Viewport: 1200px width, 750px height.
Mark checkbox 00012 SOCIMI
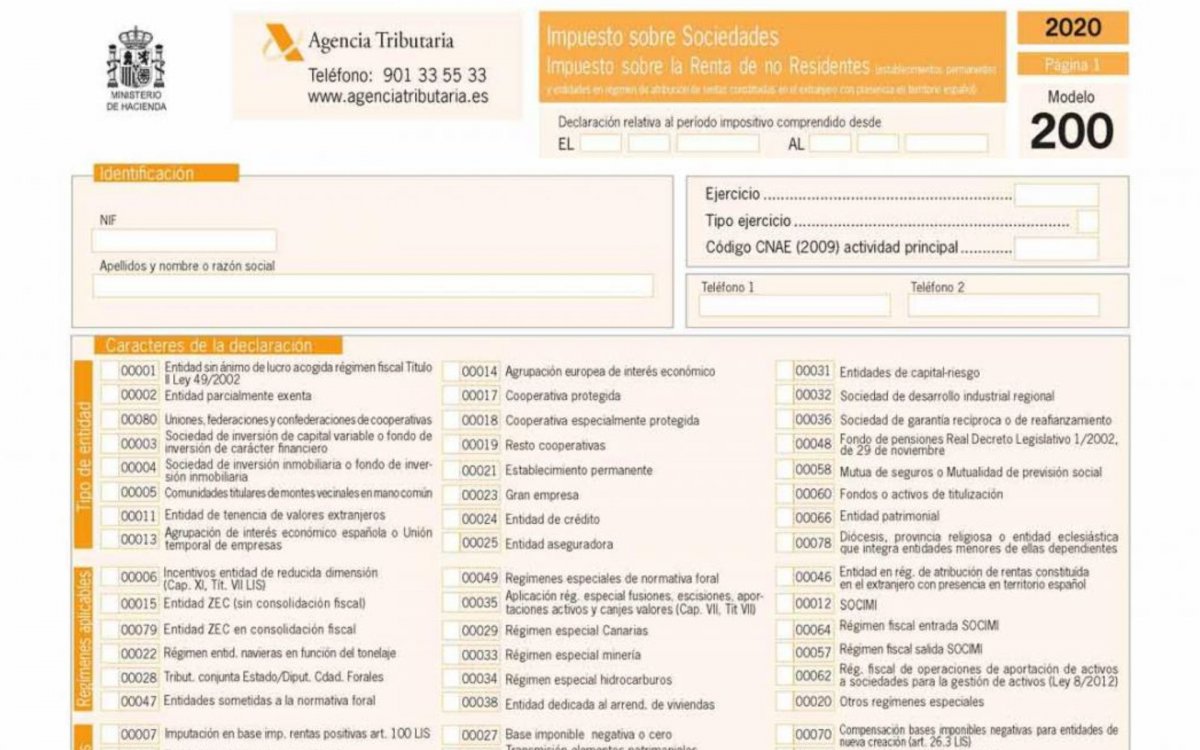[x=784, y=604]
